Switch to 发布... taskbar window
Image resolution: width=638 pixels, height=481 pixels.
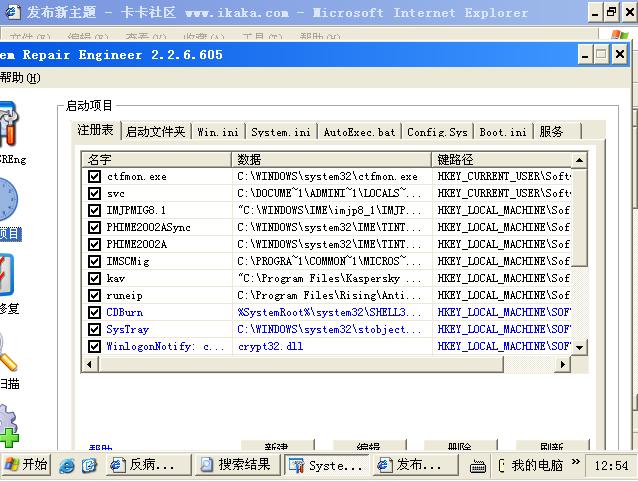[415, 465]
